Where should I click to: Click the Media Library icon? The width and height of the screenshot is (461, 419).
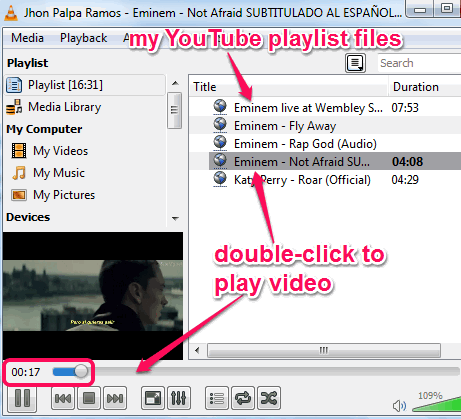tap(14, 107)
